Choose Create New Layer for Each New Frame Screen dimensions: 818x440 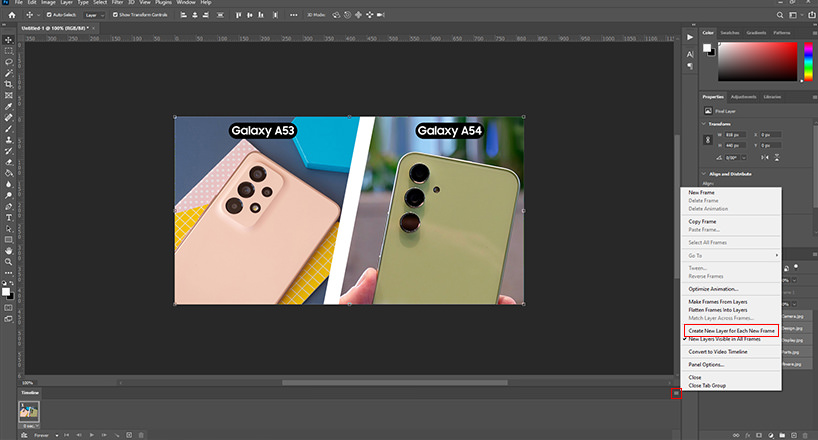click(x=731, y=331)
